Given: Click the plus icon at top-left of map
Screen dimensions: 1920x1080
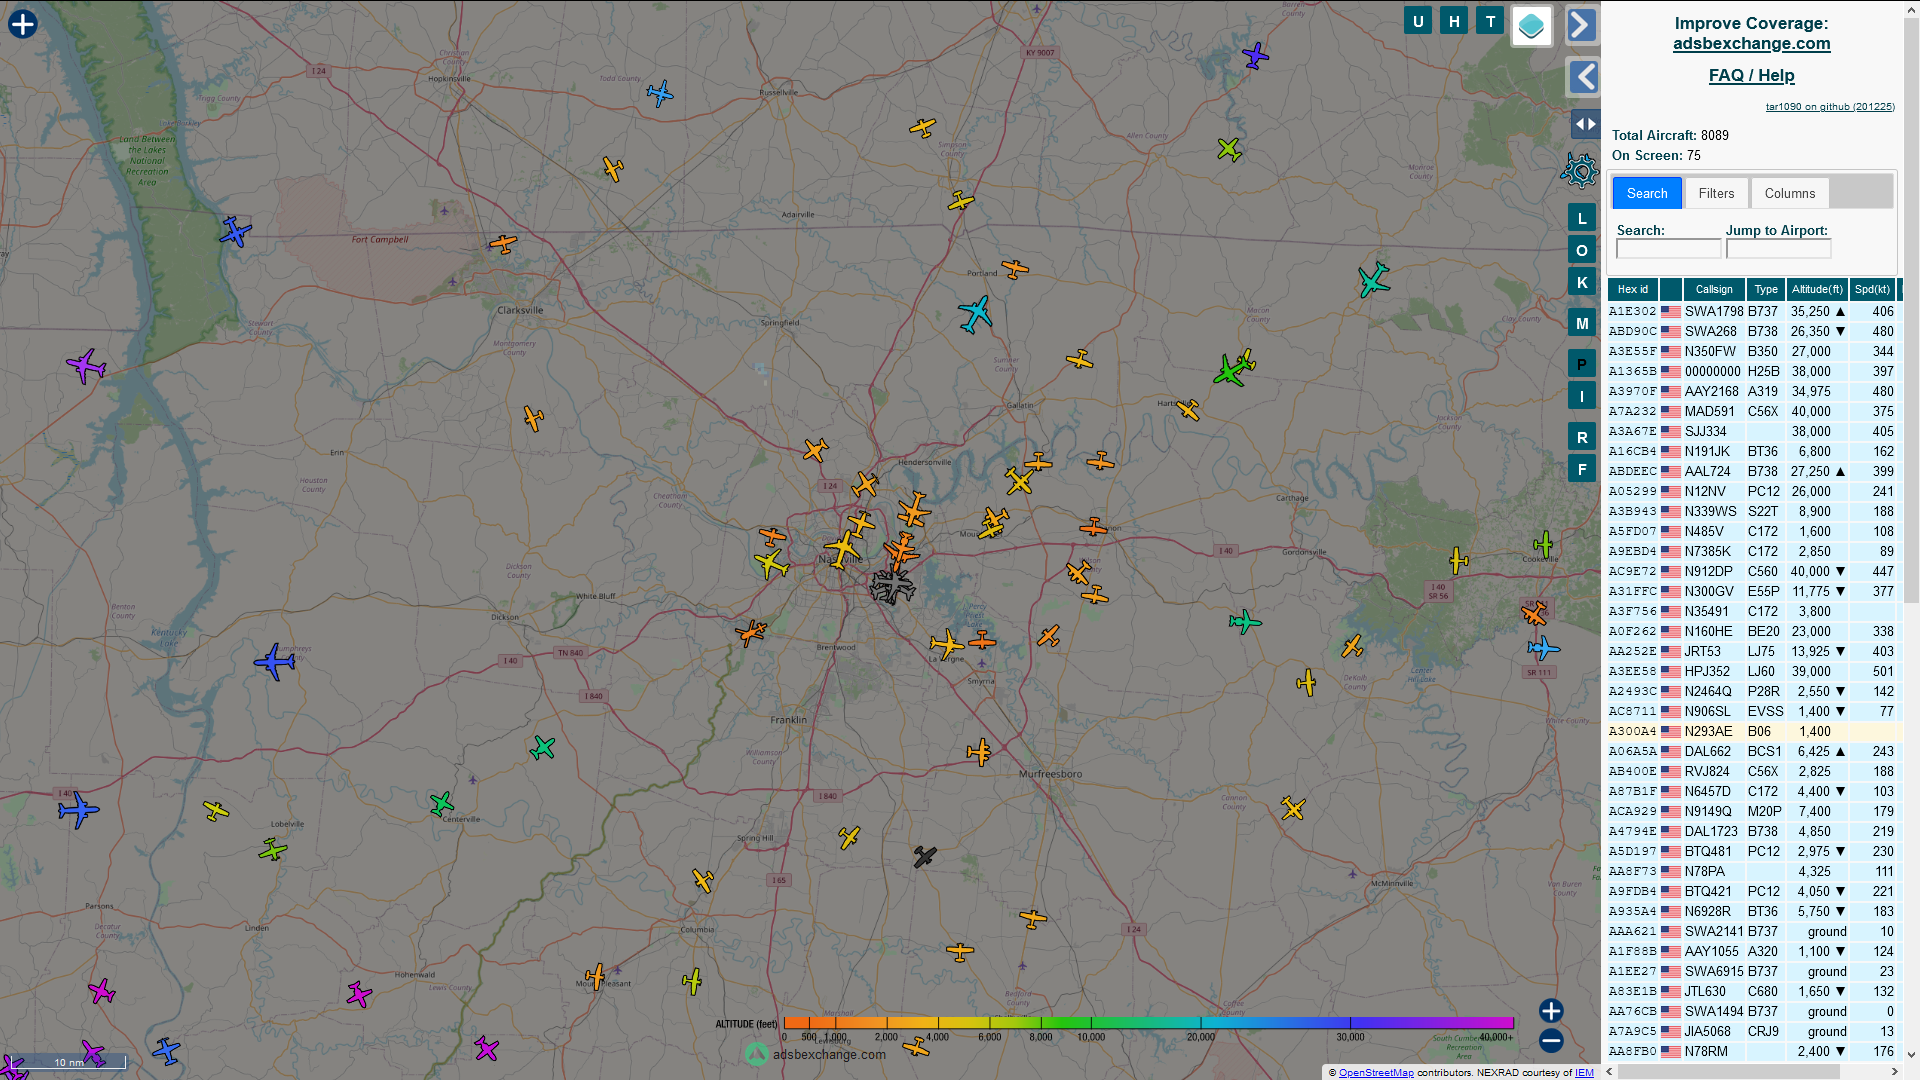Looking at the screenshot, I should 22,24.
